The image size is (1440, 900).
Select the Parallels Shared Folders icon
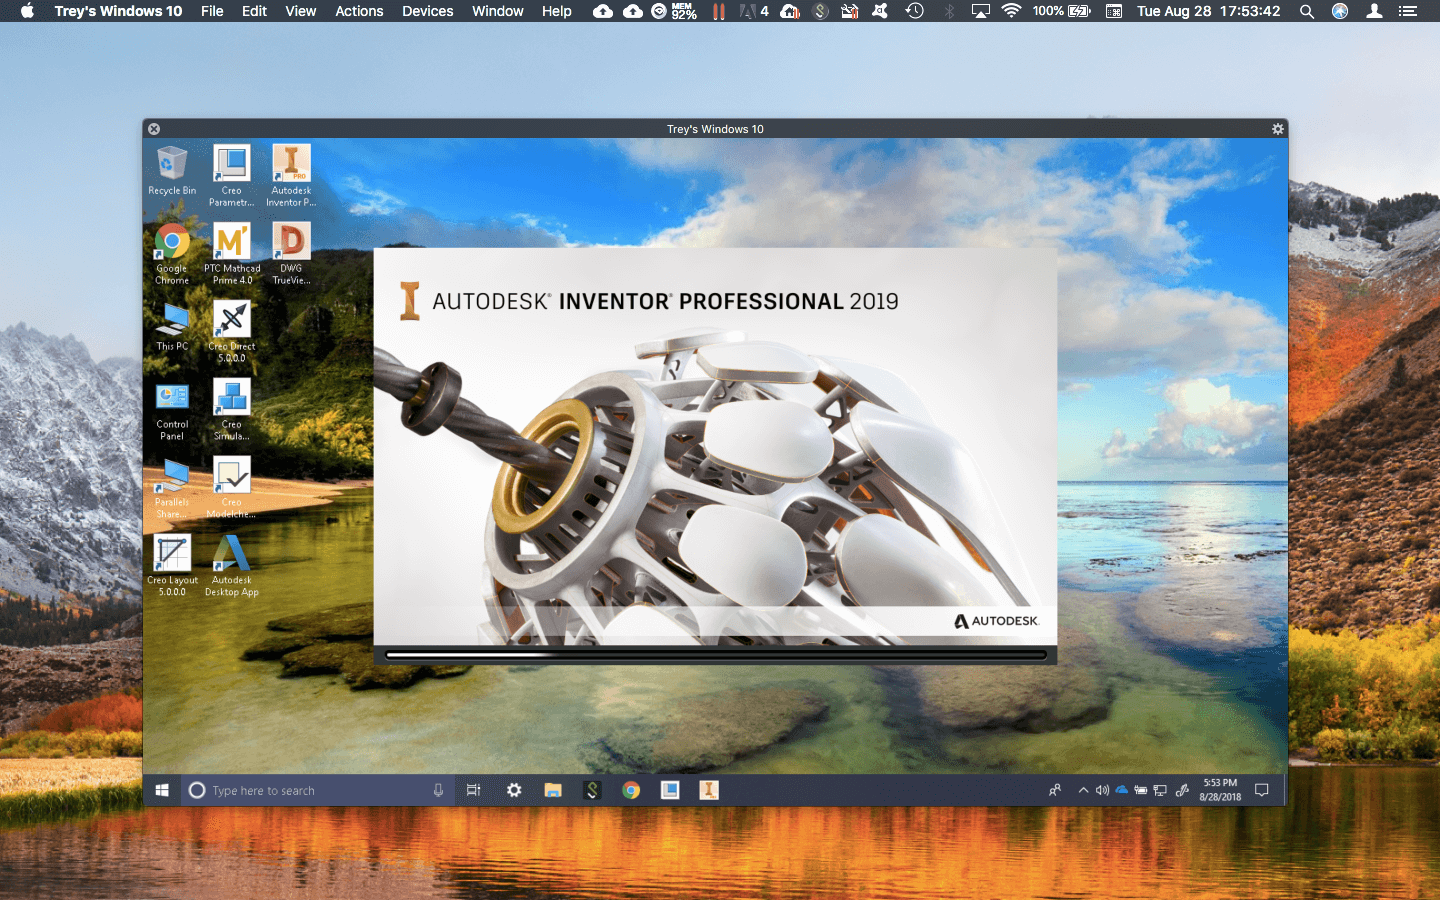click(x=172, y=487)
